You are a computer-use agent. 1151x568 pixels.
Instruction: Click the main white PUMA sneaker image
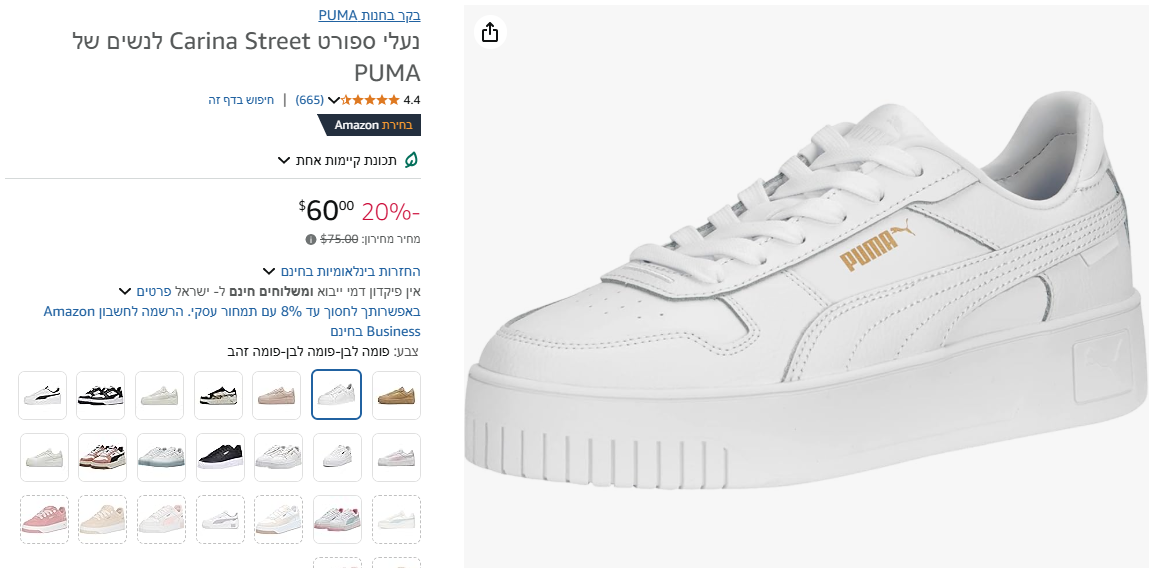click(x=805, y=300)
